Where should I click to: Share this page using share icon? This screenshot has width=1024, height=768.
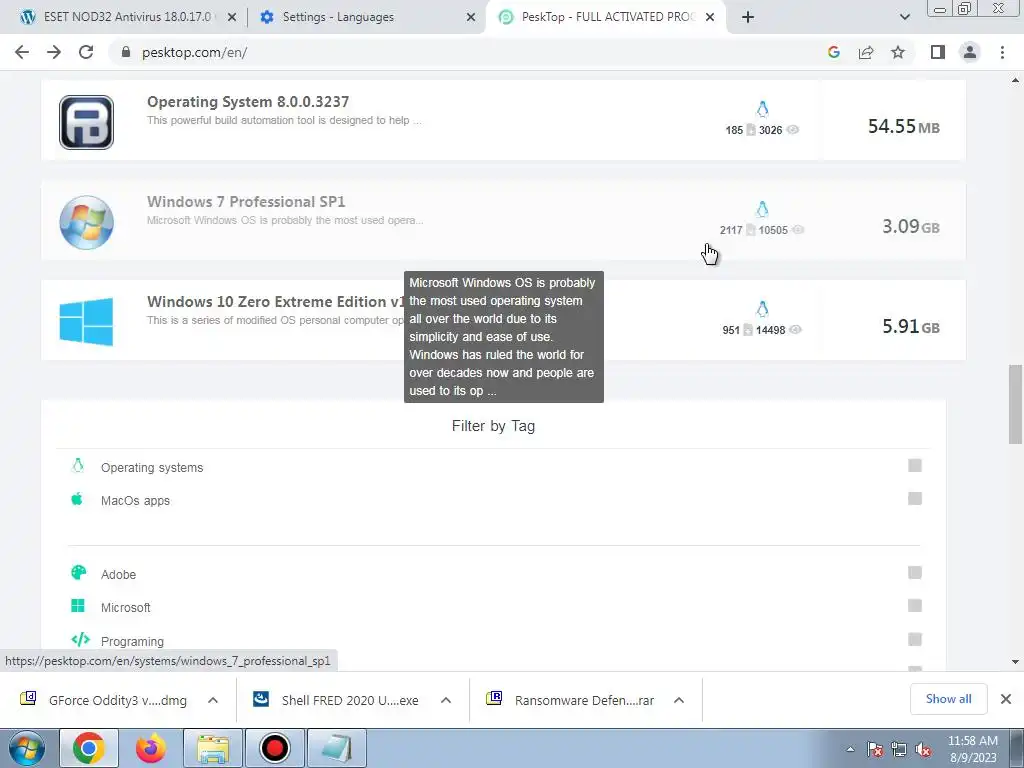[866, 52]
